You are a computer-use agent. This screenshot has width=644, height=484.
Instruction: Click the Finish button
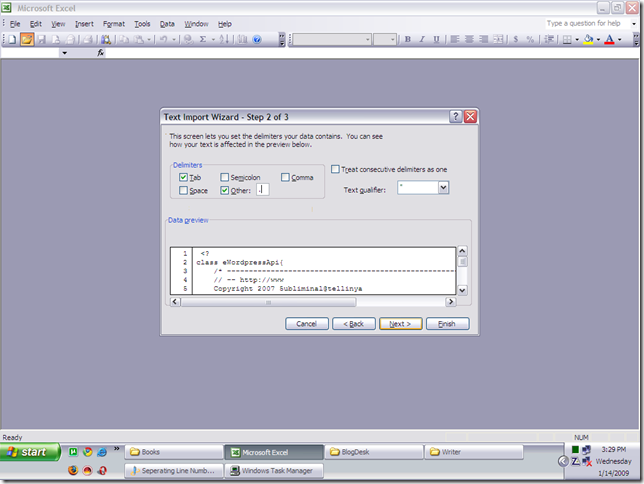click(x=447, y=324)
